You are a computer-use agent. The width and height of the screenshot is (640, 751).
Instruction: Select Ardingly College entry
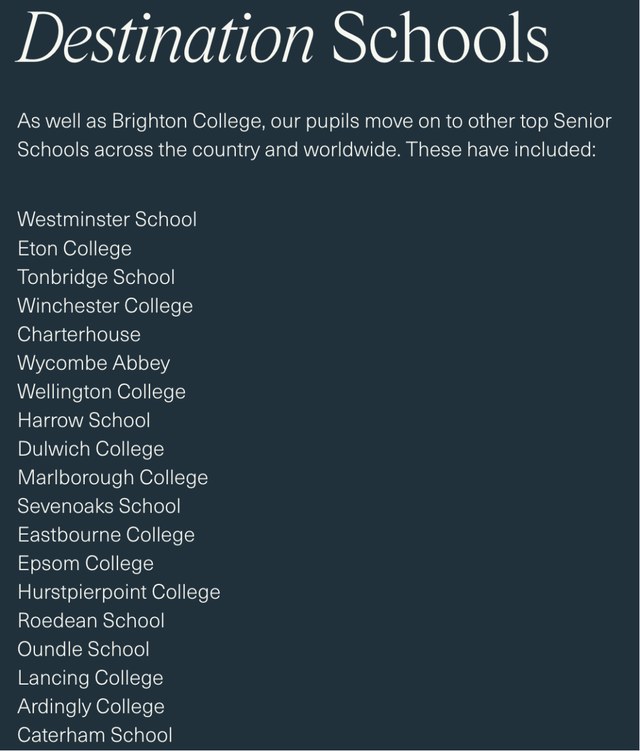pyautogui.click(x=91, y=706)
